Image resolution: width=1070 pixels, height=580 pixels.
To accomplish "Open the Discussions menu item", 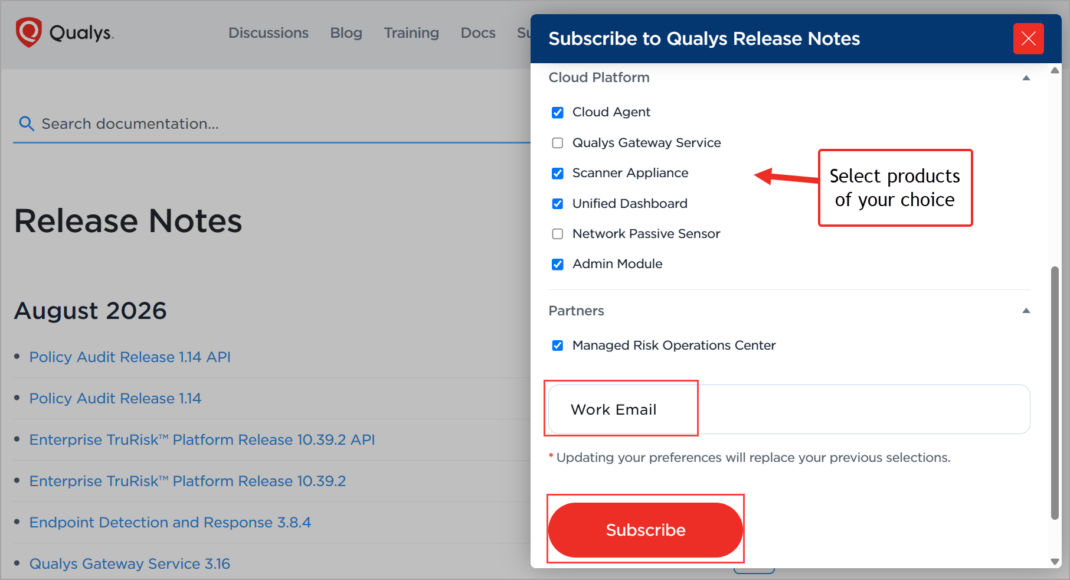I will point(268,33).
